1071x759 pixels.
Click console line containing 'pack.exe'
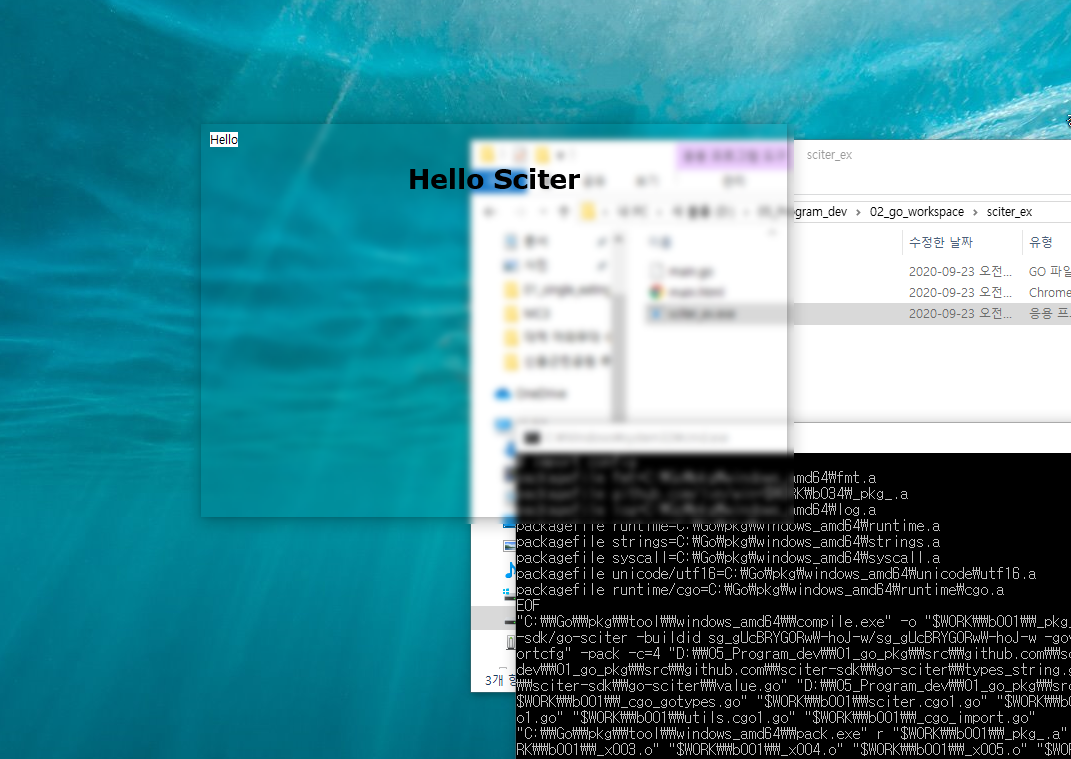click(x=793, y=734)
